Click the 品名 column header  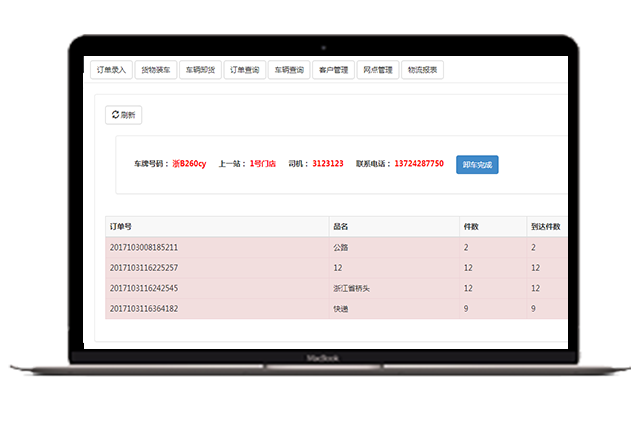pyautogui.click(x=340, y=227)
